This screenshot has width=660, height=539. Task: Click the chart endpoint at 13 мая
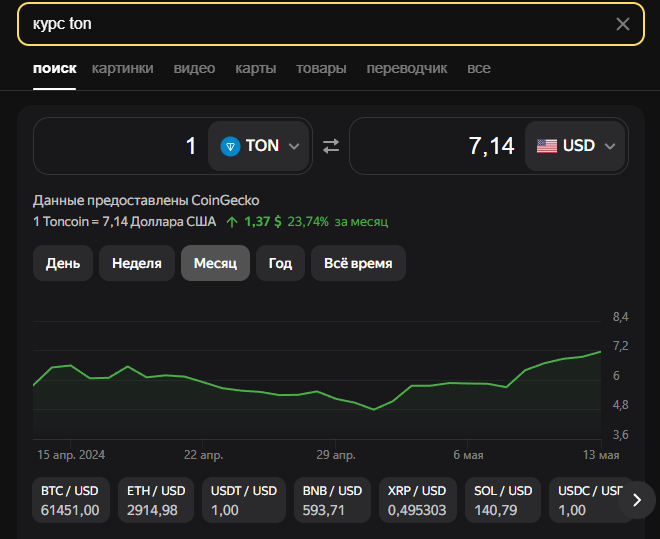click(x=601, y=352)
